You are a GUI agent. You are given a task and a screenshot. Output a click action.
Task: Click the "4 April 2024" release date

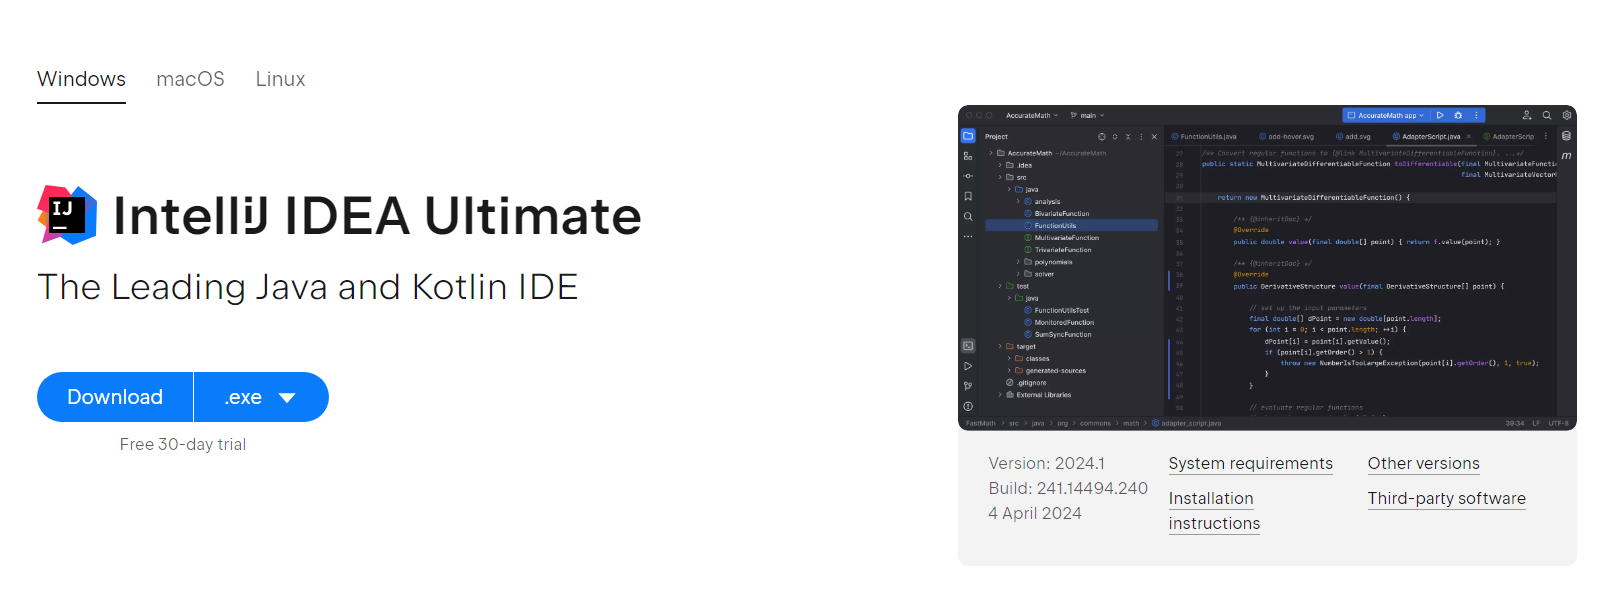(x=1035, y=514)
